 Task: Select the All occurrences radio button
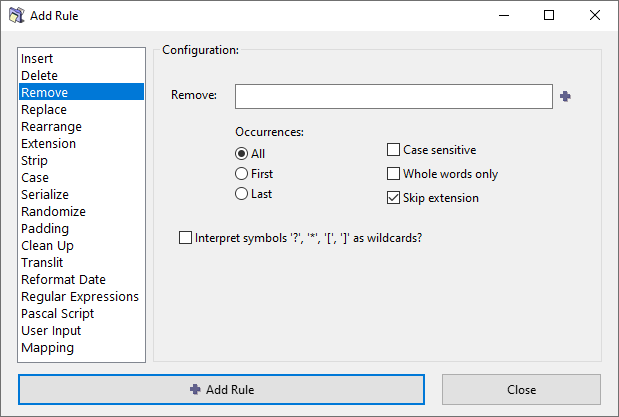coord(242,154)
